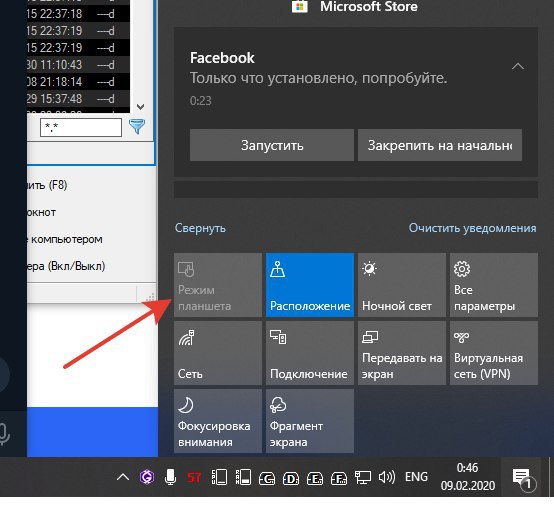Toggle Фокусировка внимания focus assist
554x517 pixels.
click(218, 421)
